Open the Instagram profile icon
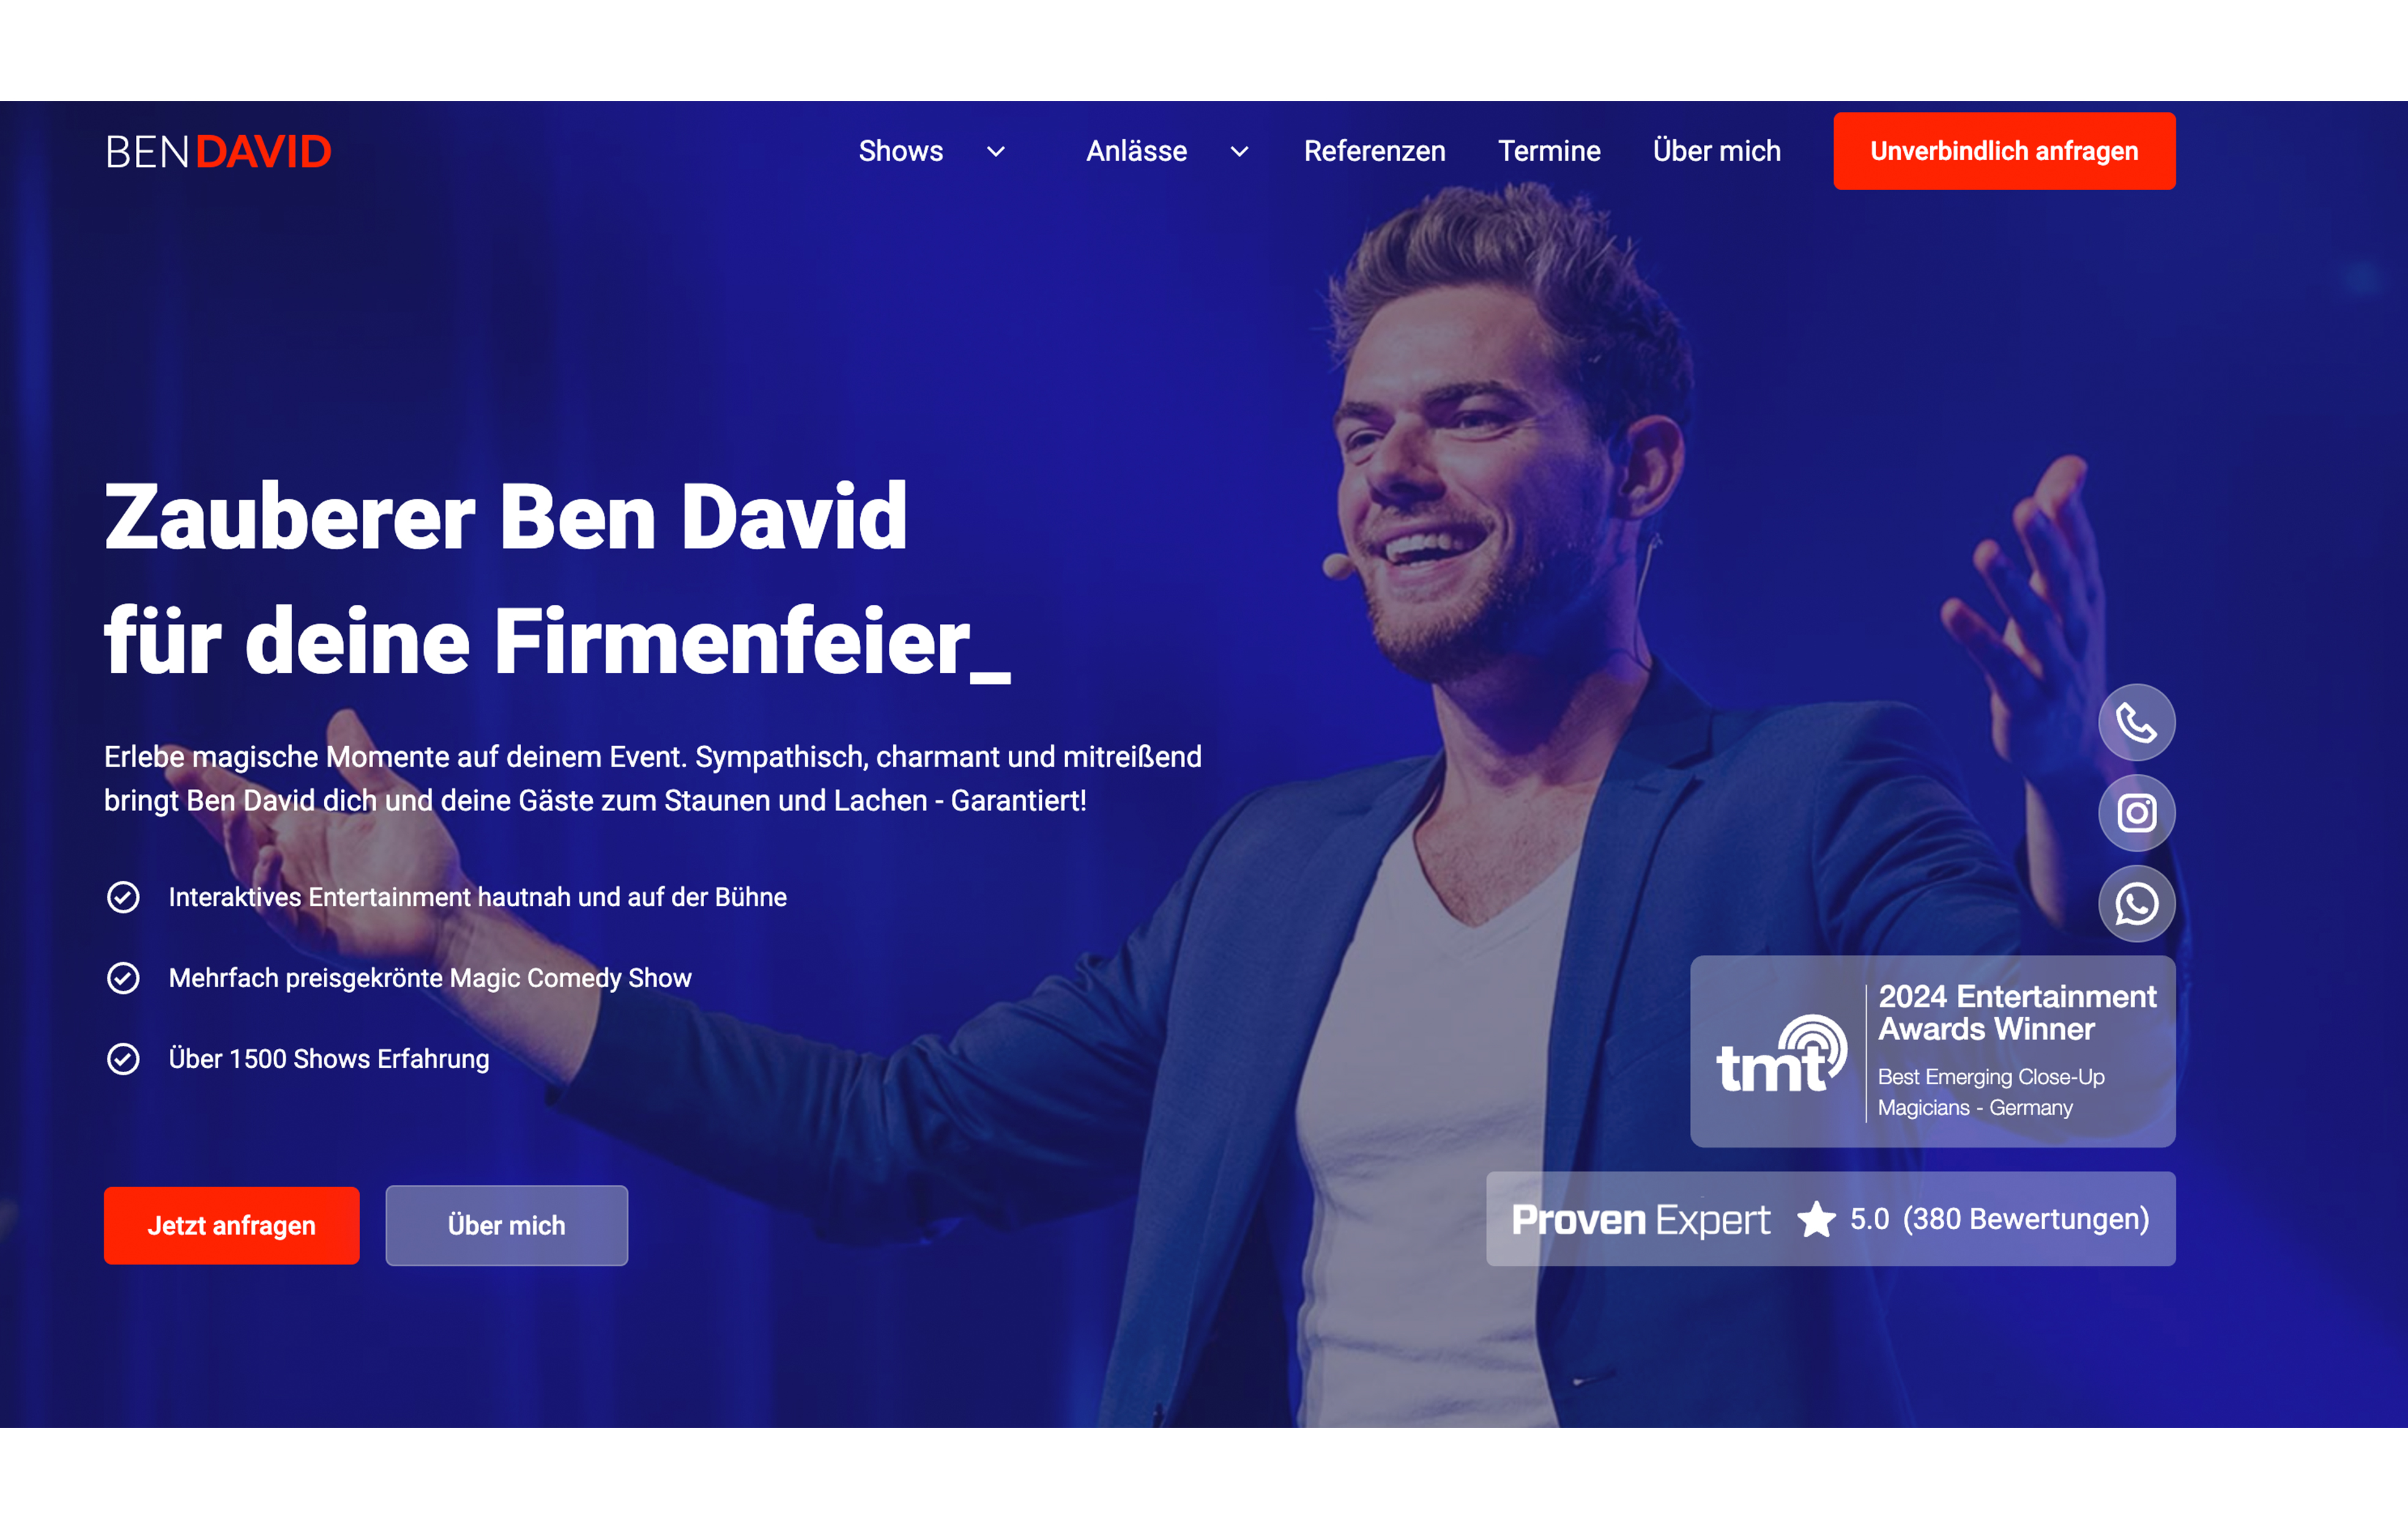 [x=2136, y=813]
